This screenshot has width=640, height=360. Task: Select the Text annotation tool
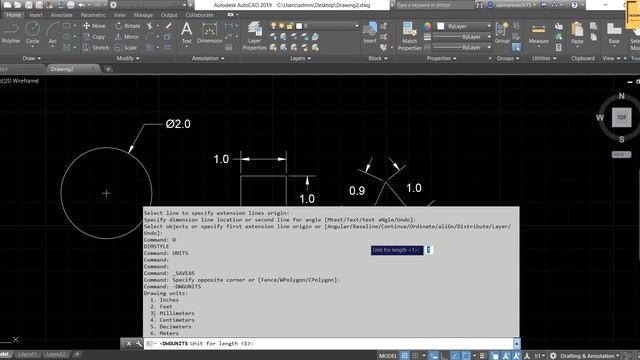coord(187,33)
